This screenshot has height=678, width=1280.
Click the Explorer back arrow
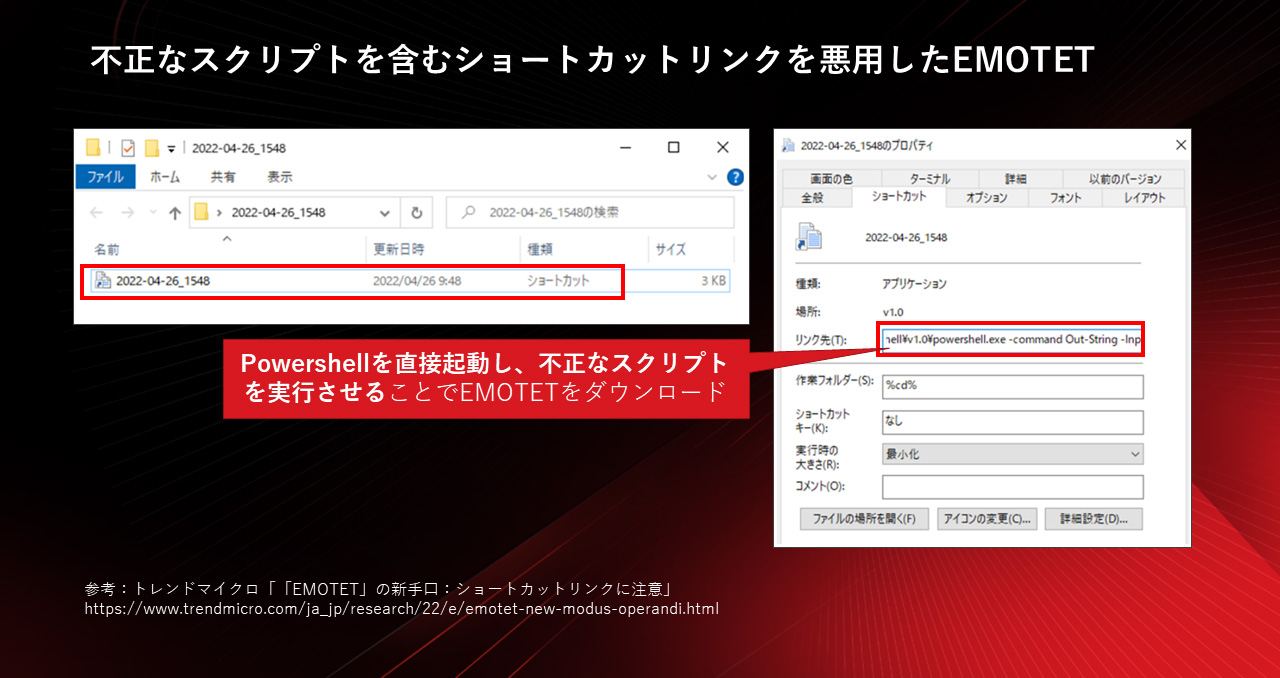coord(96,212)
